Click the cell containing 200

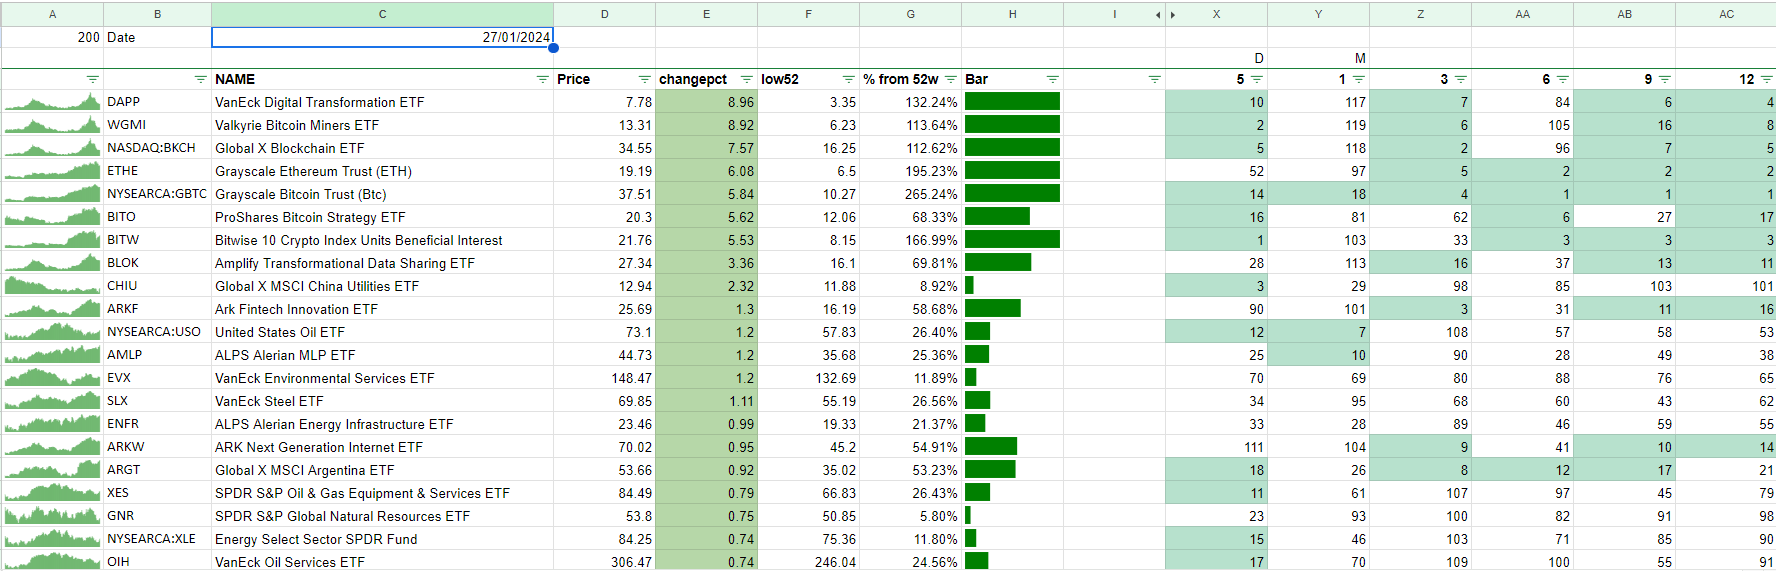52,37
